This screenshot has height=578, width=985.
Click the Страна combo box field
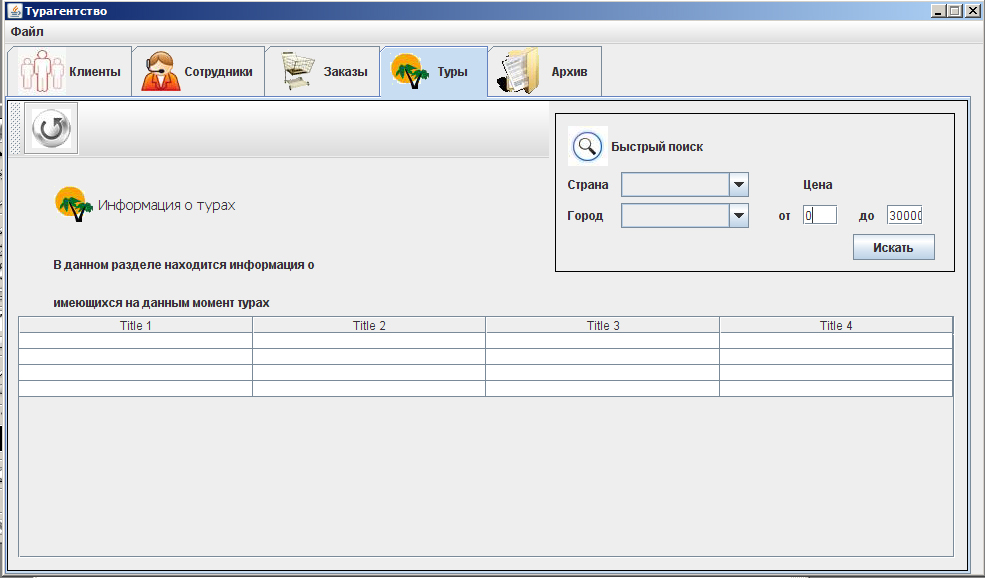pyautogui.click(x=685, y=185)
